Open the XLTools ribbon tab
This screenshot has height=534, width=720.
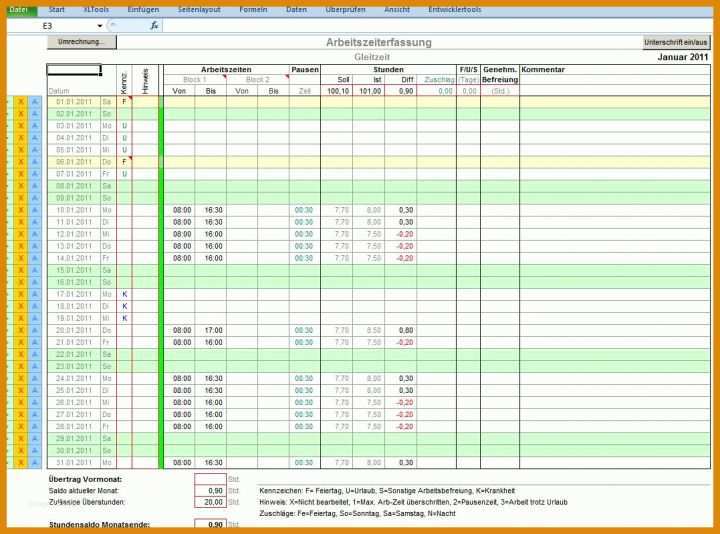coord(96,10)
